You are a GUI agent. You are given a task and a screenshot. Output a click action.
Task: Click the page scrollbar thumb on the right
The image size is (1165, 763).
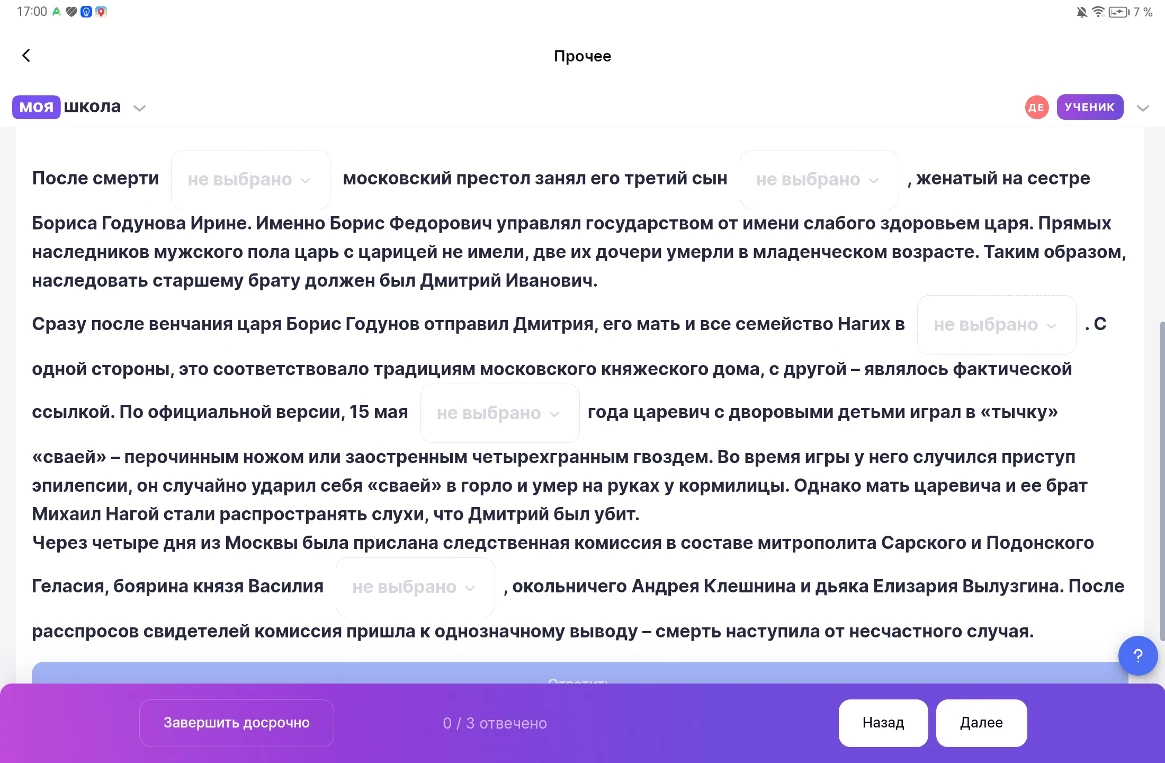coord(1161,479)
